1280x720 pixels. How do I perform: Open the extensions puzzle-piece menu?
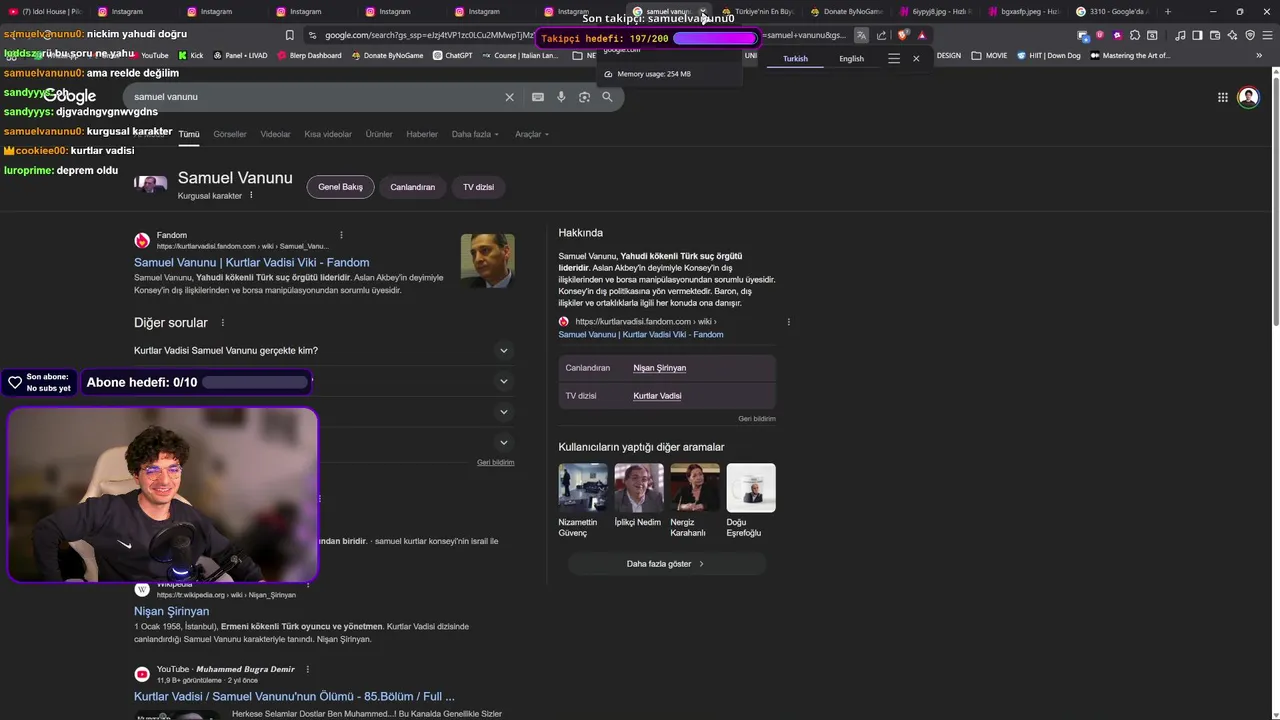pos(1135,35)
